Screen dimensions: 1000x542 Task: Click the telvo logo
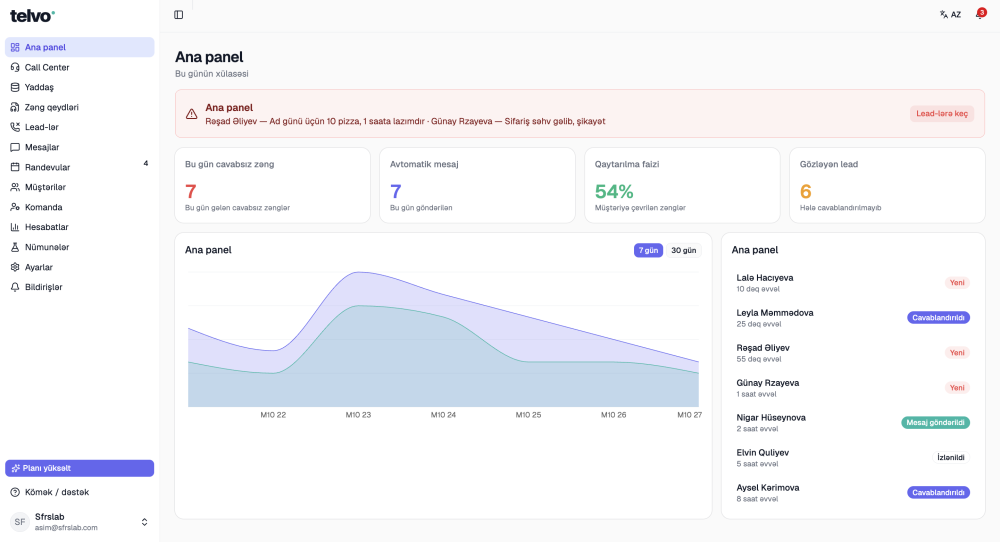[32, 16]
